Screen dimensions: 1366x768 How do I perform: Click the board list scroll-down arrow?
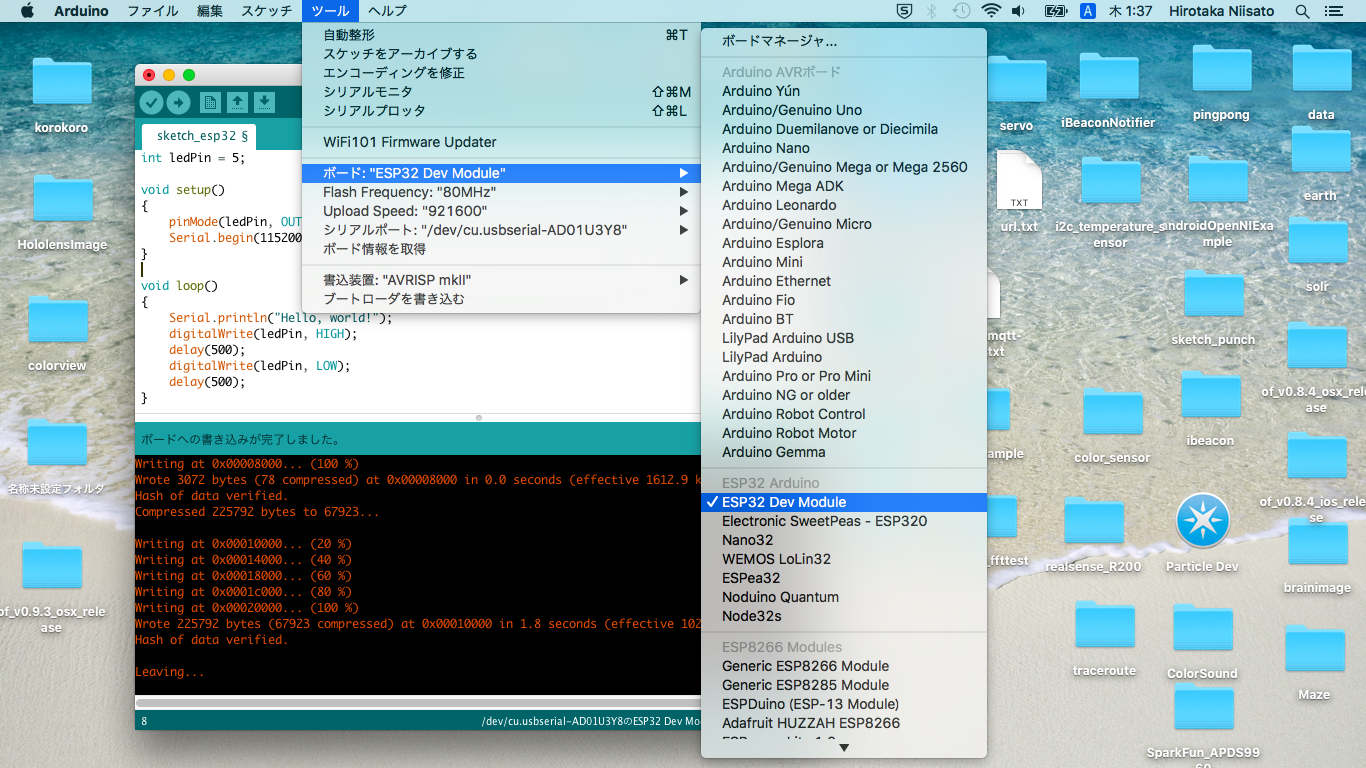pos(844,747)
